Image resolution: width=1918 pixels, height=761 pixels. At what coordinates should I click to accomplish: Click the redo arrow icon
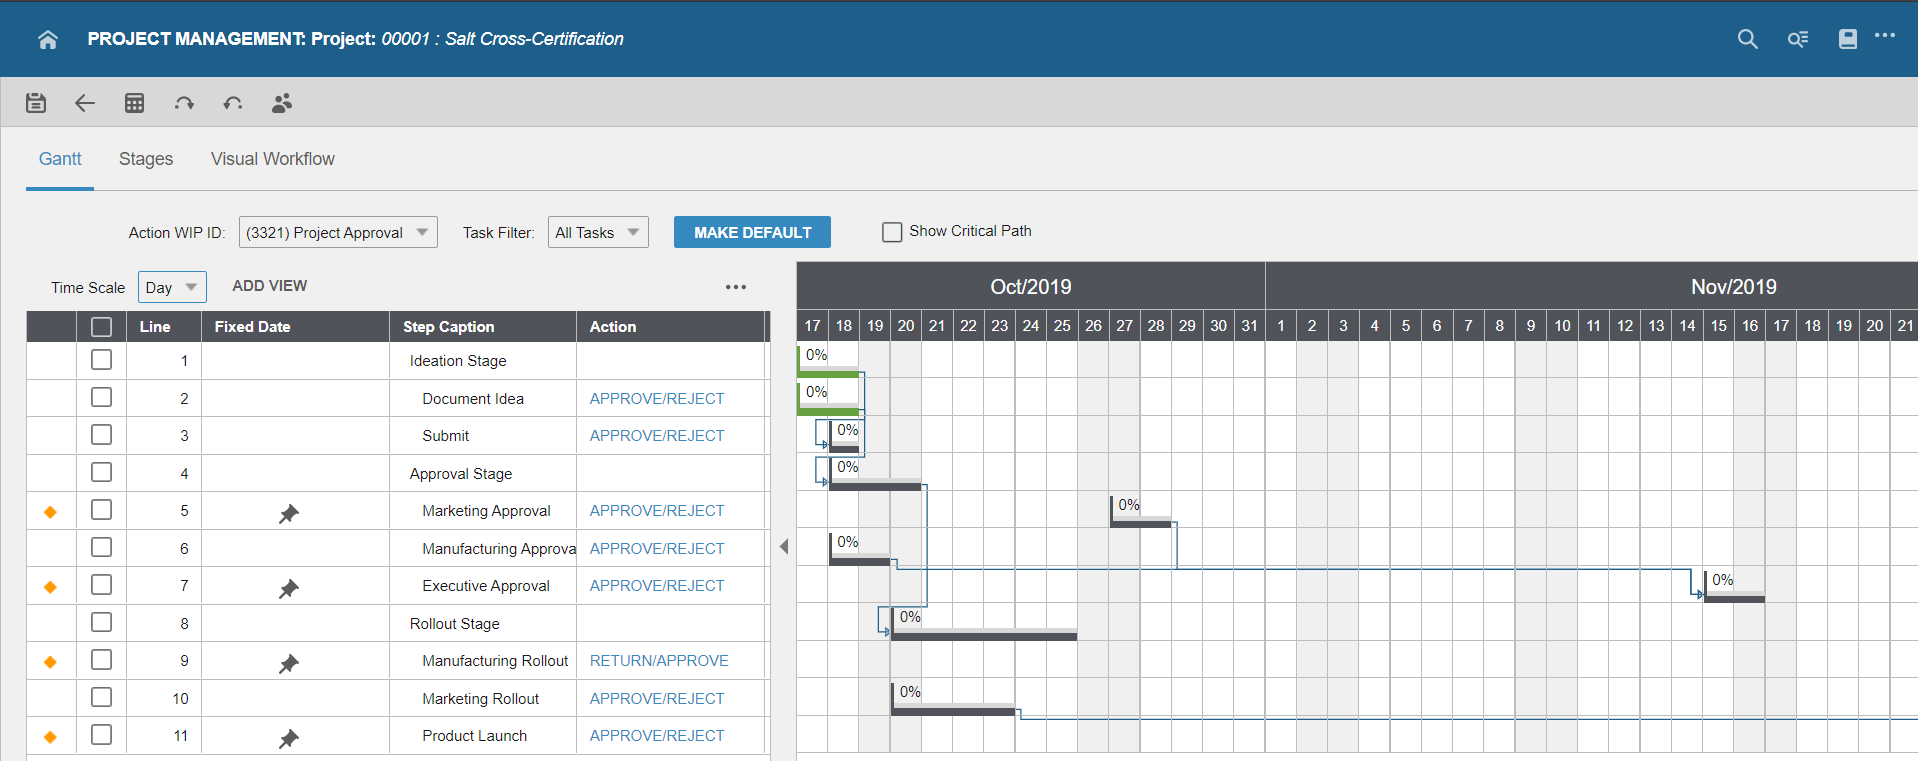click(x=184, y=103)
